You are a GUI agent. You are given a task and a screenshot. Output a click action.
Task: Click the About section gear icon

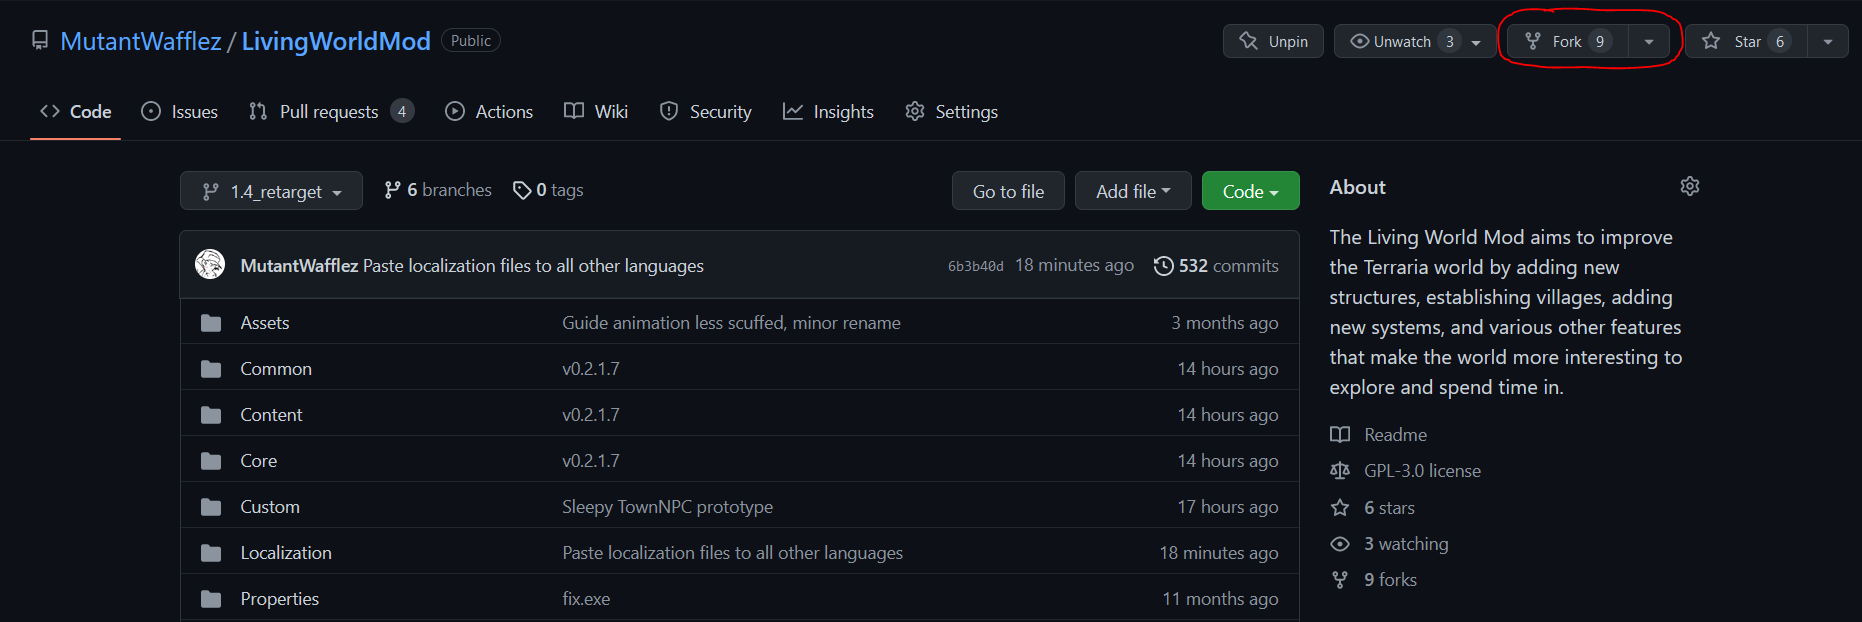(1690, 187)
